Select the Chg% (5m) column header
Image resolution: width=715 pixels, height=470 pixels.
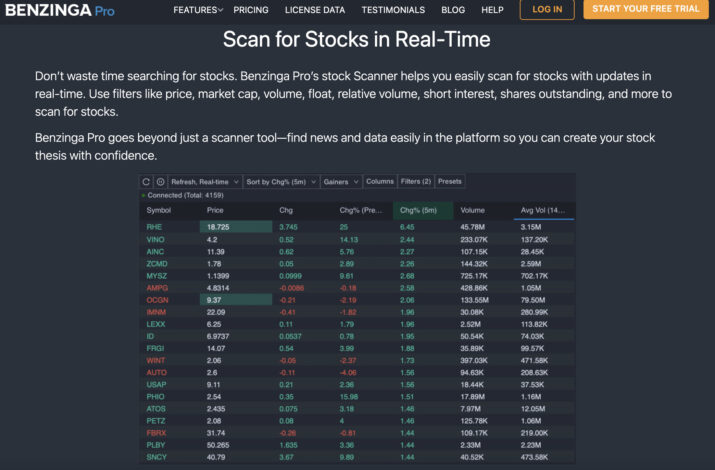tap(418, 210)
